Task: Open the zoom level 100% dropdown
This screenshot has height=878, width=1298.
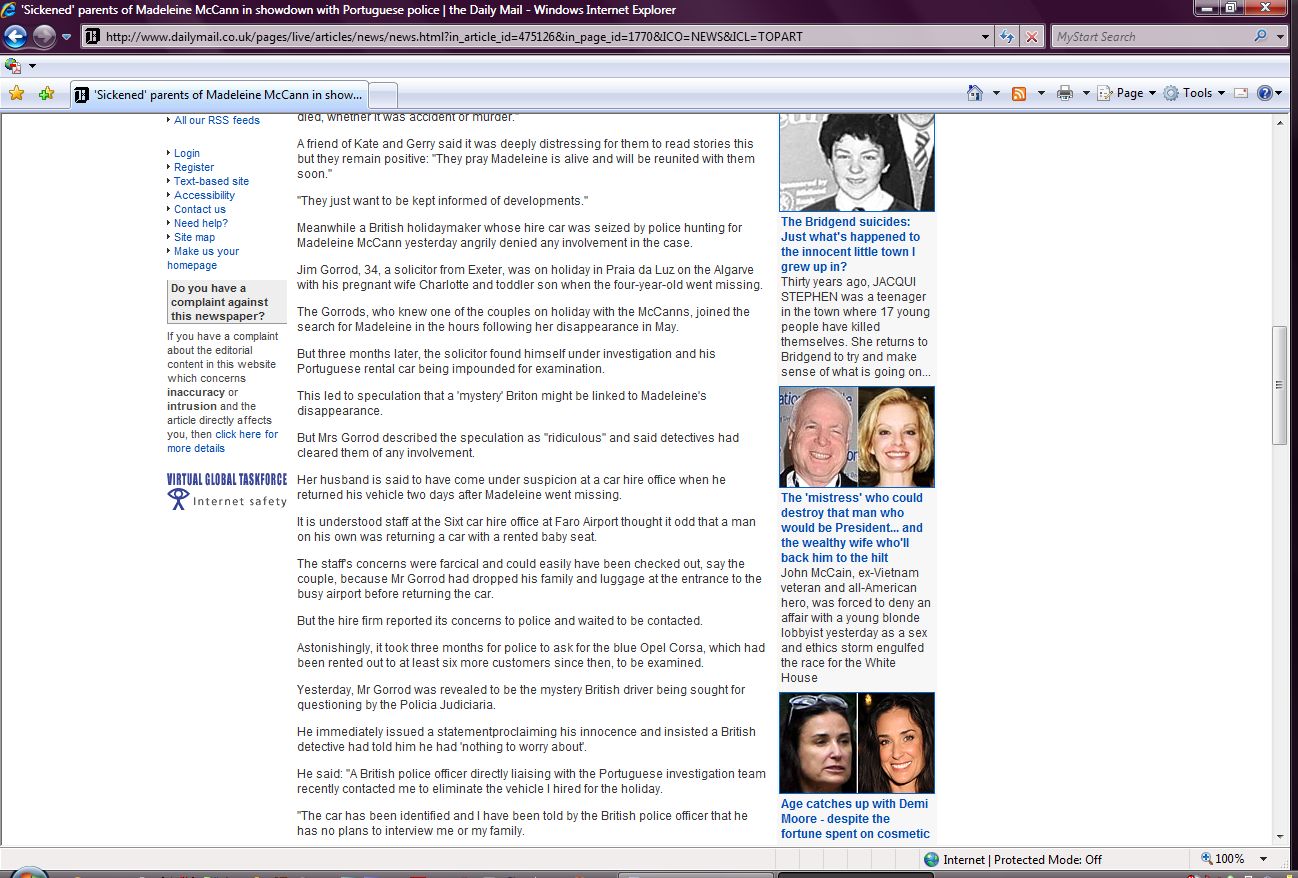Action: 1264,859
